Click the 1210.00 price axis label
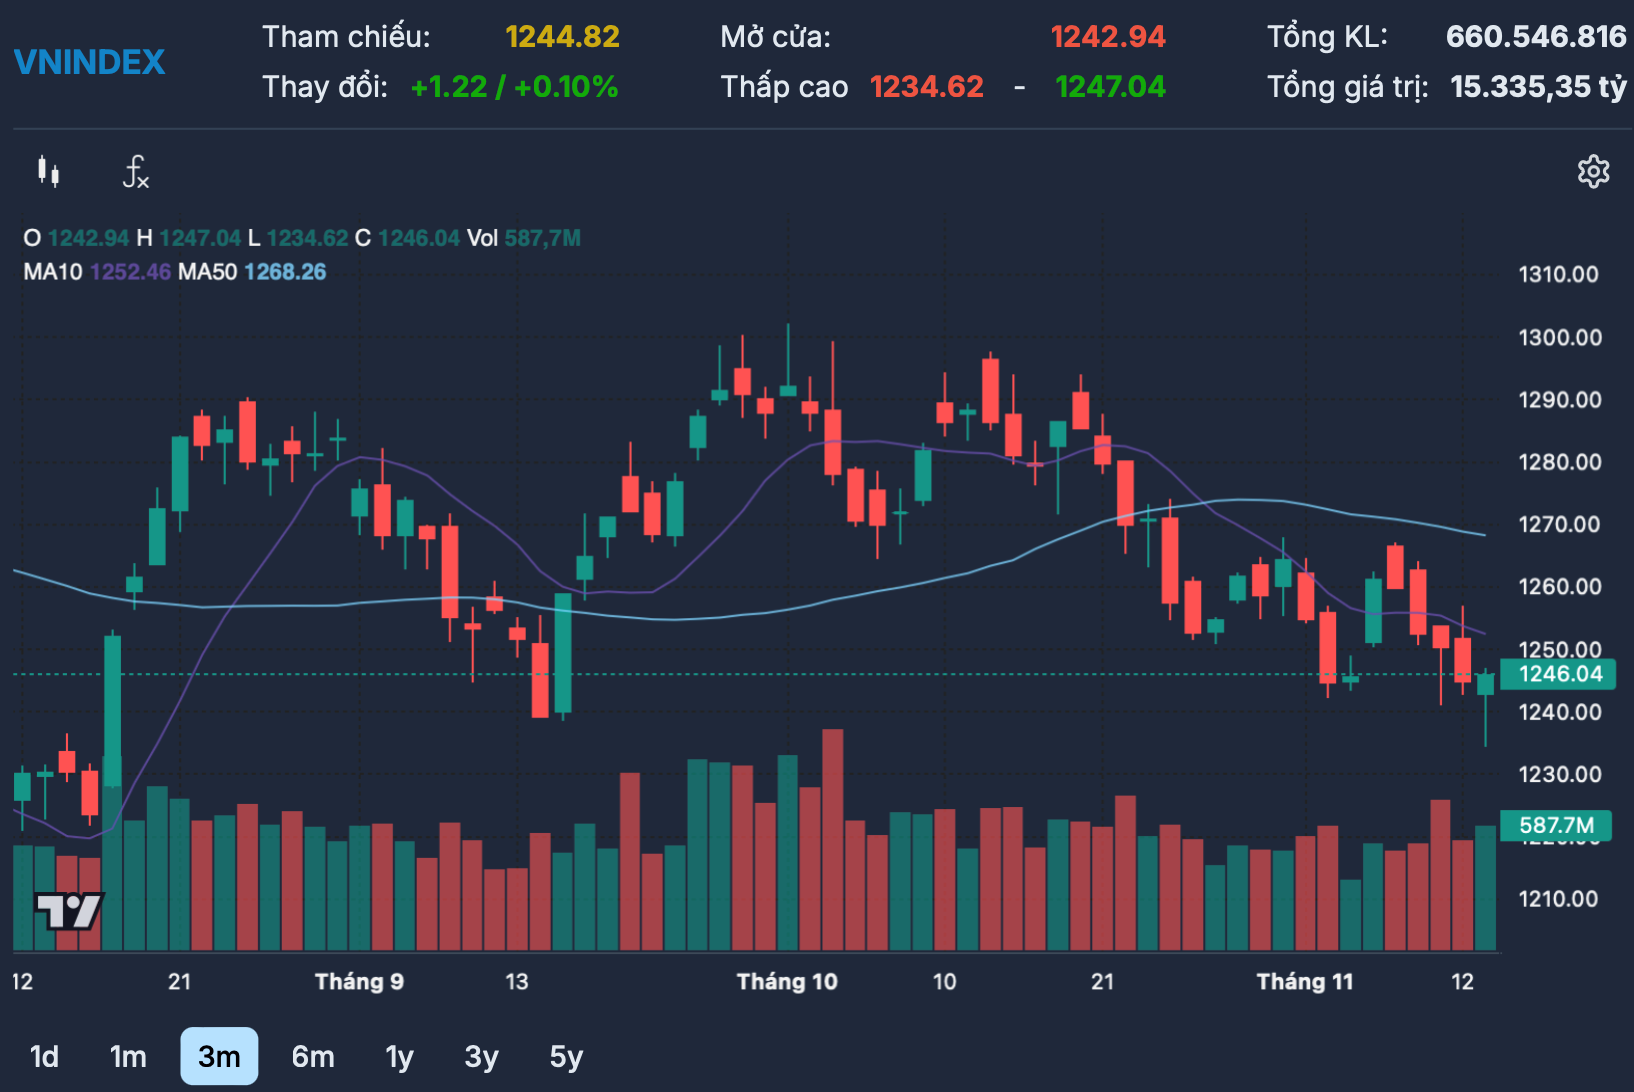 click(x=1560, y=898)
